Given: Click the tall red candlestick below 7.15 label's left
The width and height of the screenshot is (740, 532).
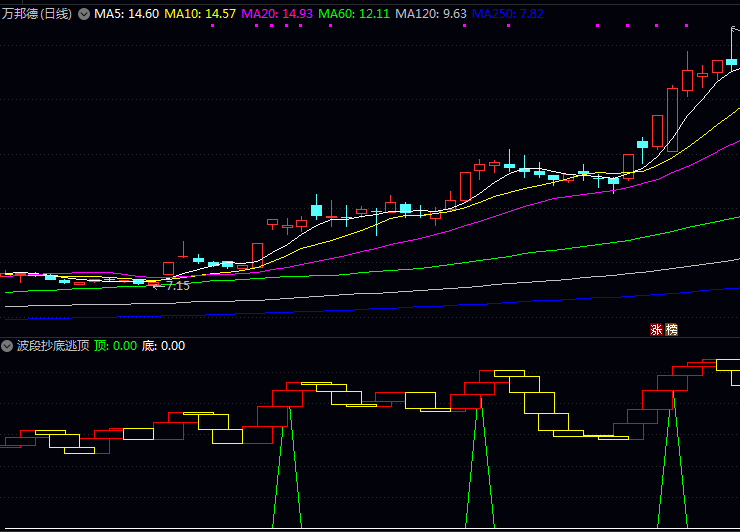Looking at the screenshot, I should click(x=168, y=268).
